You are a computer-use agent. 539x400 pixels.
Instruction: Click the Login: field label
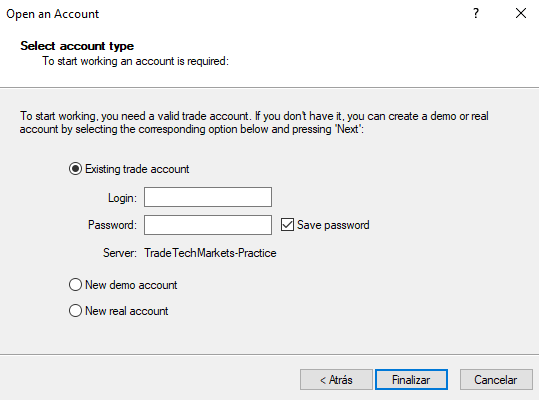tap(122, 198)
